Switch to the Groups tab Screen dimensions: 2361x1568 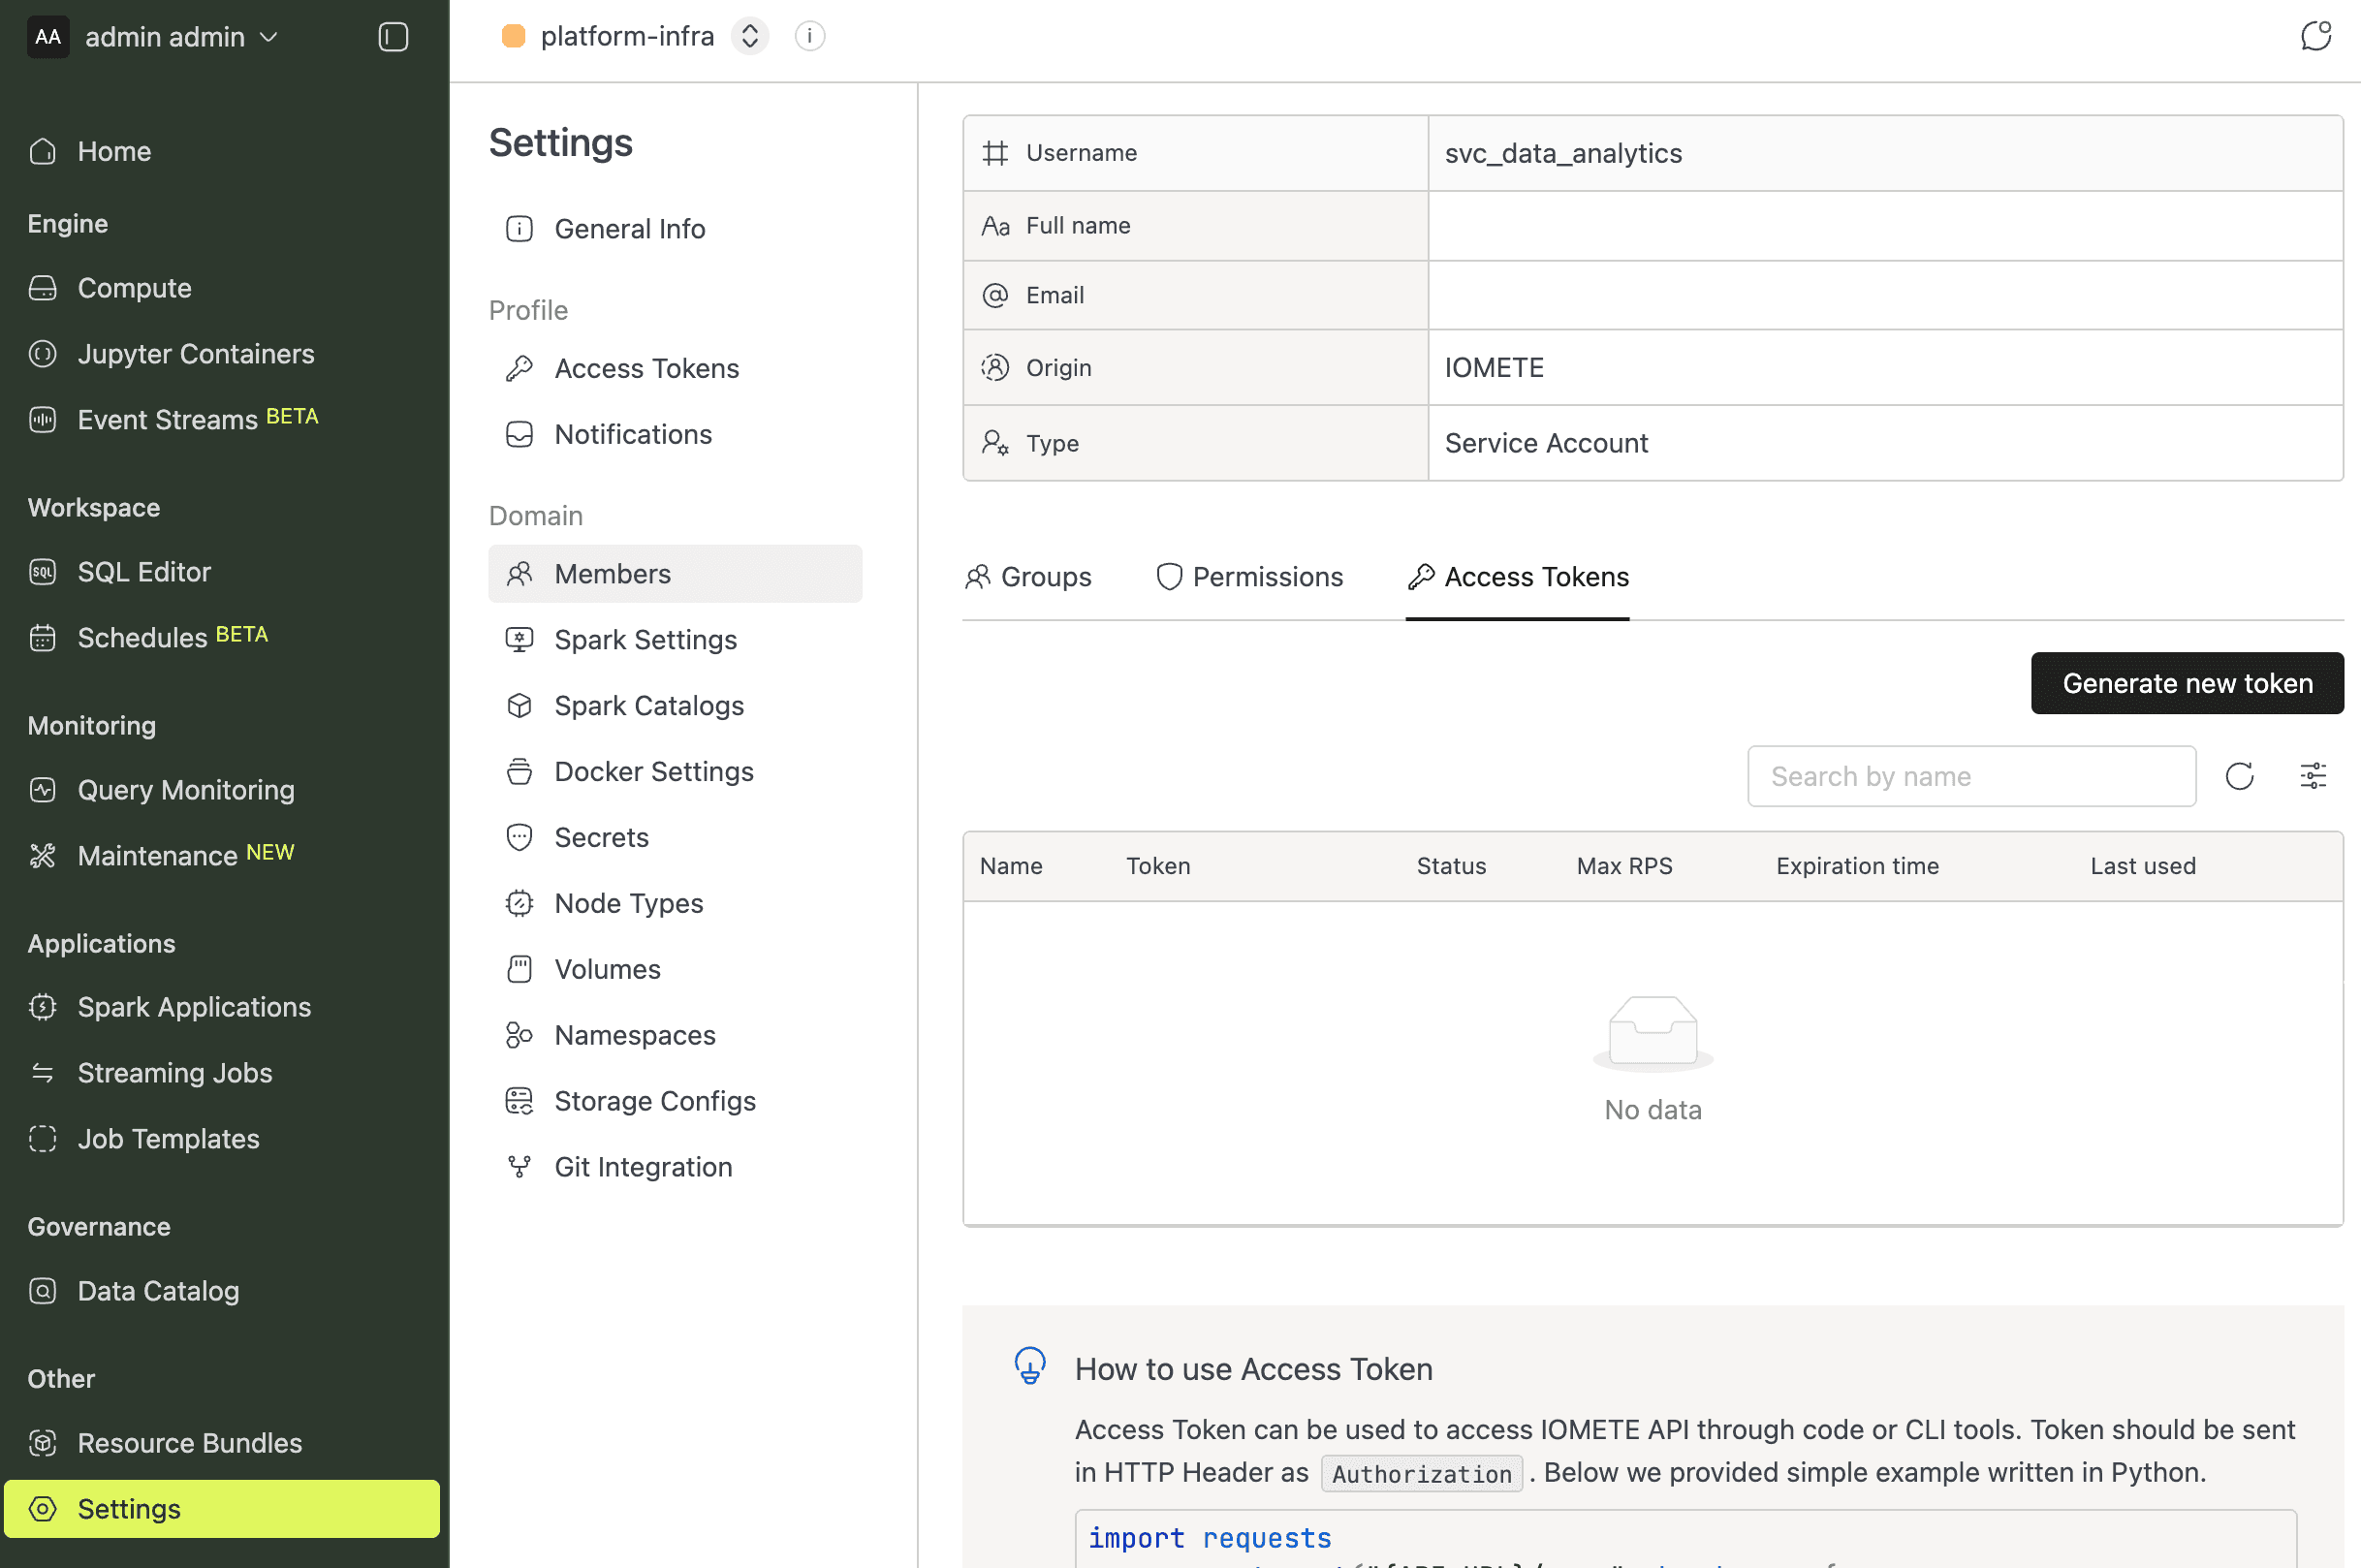click(1028, 576)
